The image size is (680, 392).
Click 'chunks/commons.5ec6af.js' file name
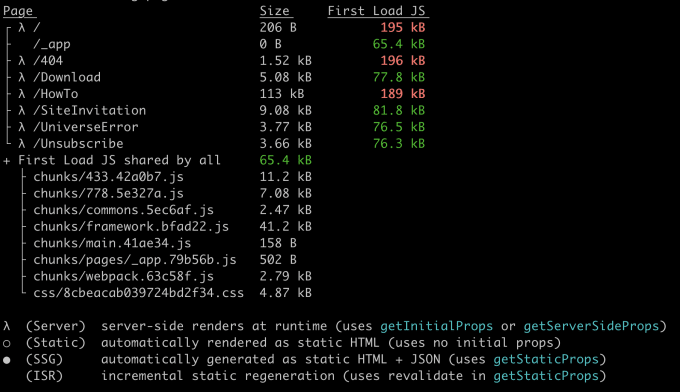[x=124, y=210]
